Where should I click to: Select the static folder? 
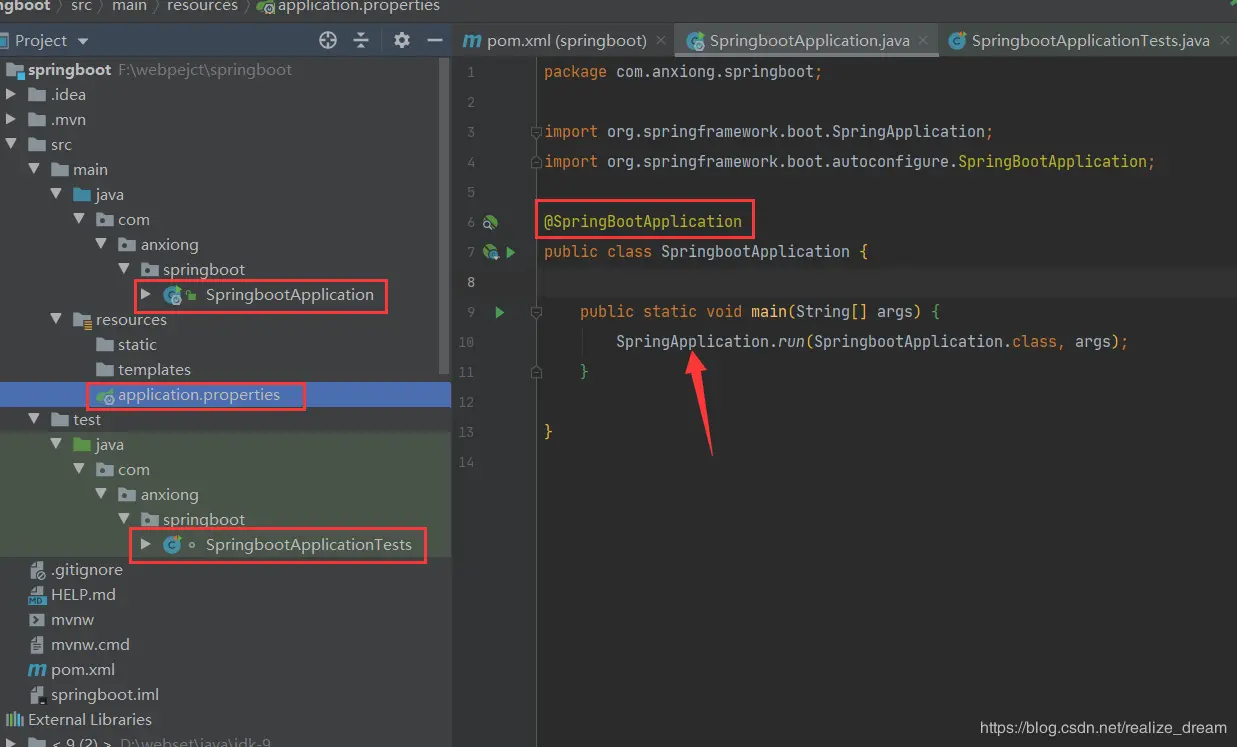(137, 345)
